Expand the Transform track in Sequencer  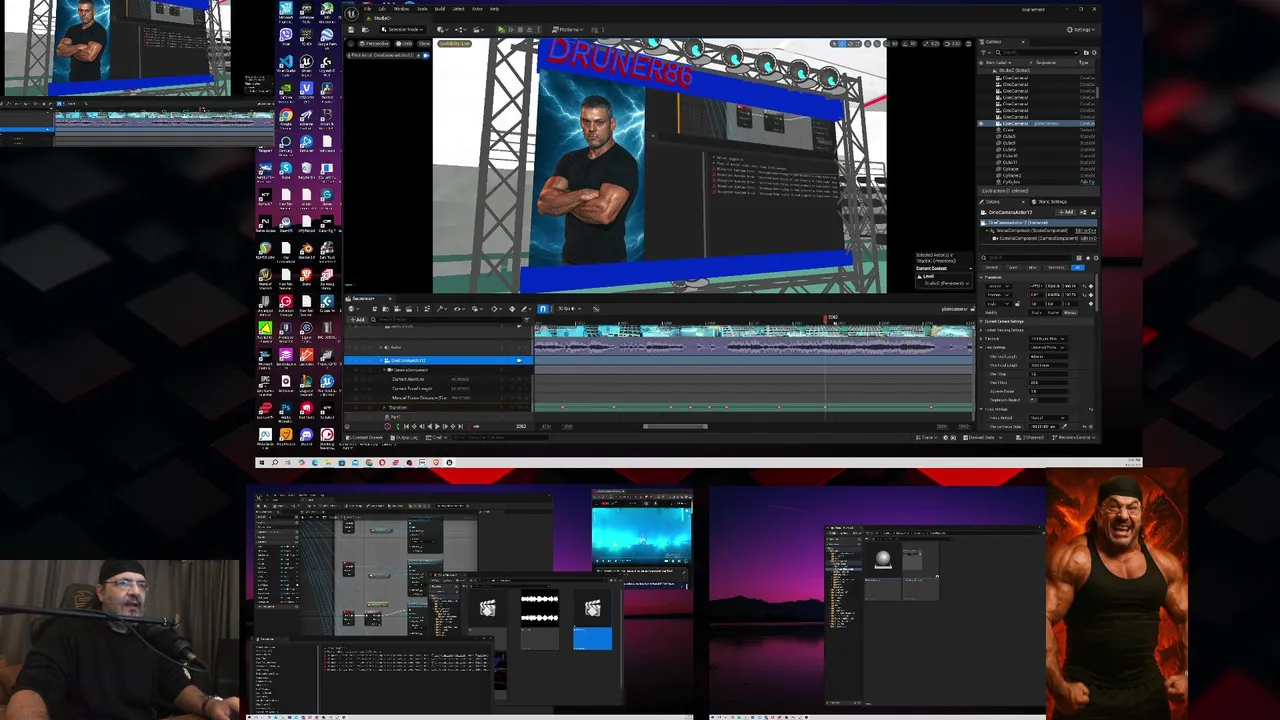[x=384, y=407]
